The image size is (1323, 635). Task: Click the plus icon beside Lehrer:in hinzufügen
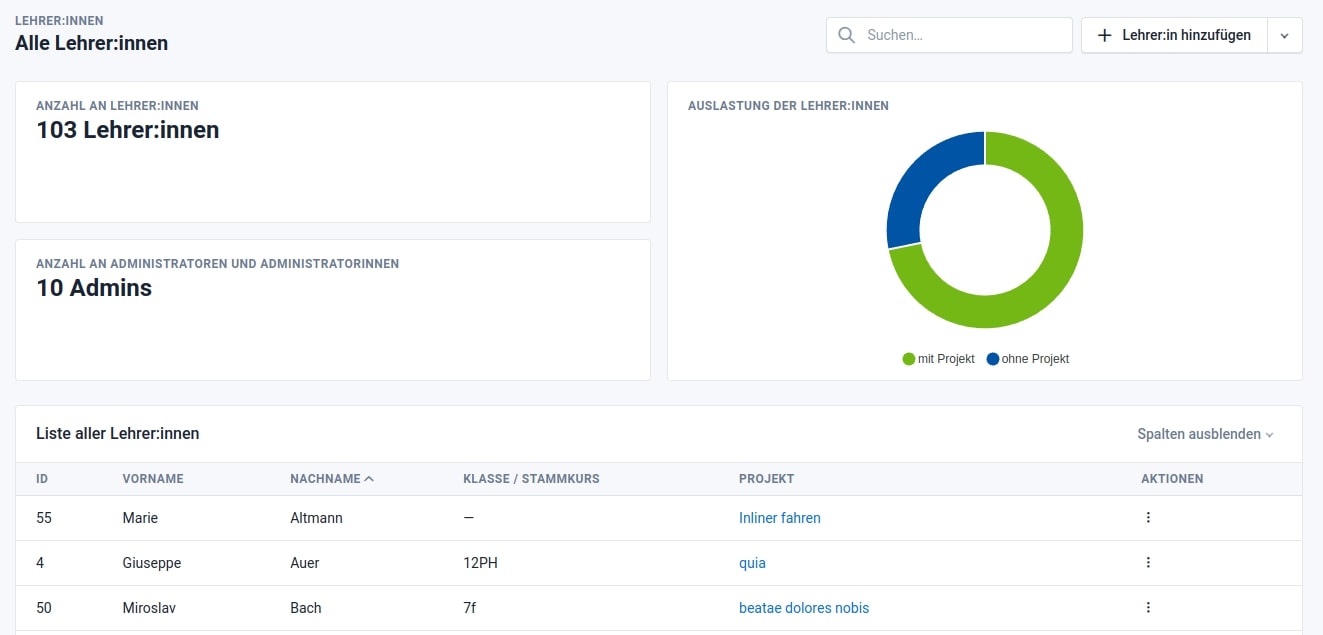click(x=1104, y=35)
